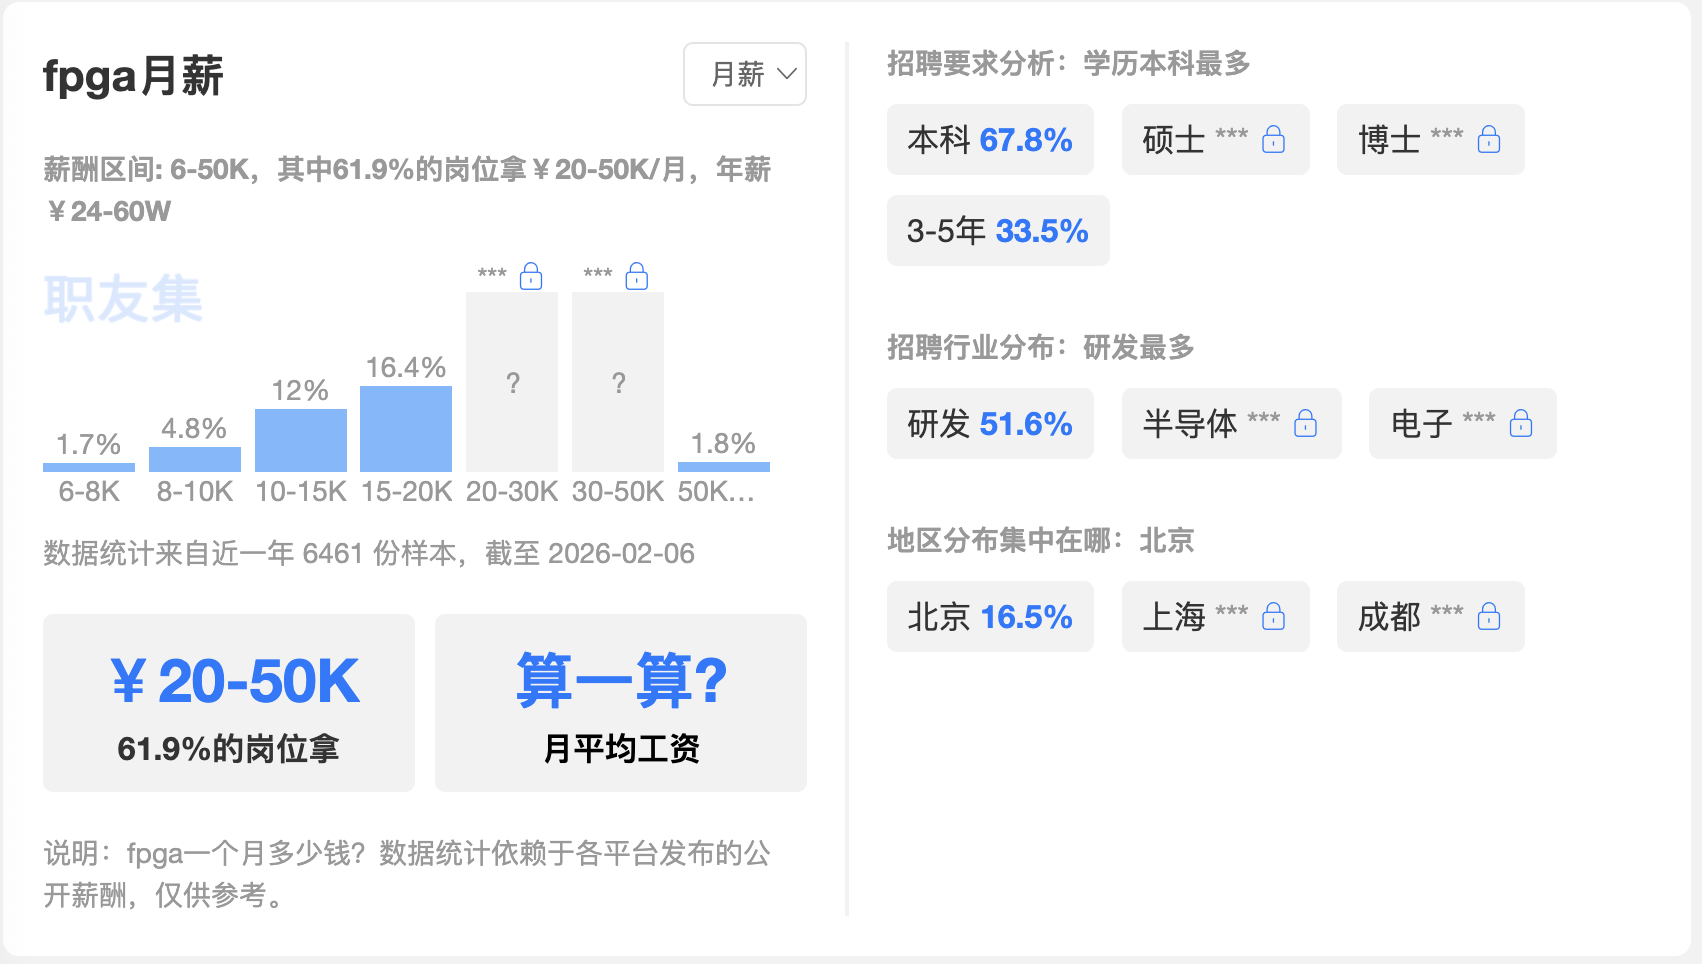Click the lock icon beside 成都

(1489, 616)
